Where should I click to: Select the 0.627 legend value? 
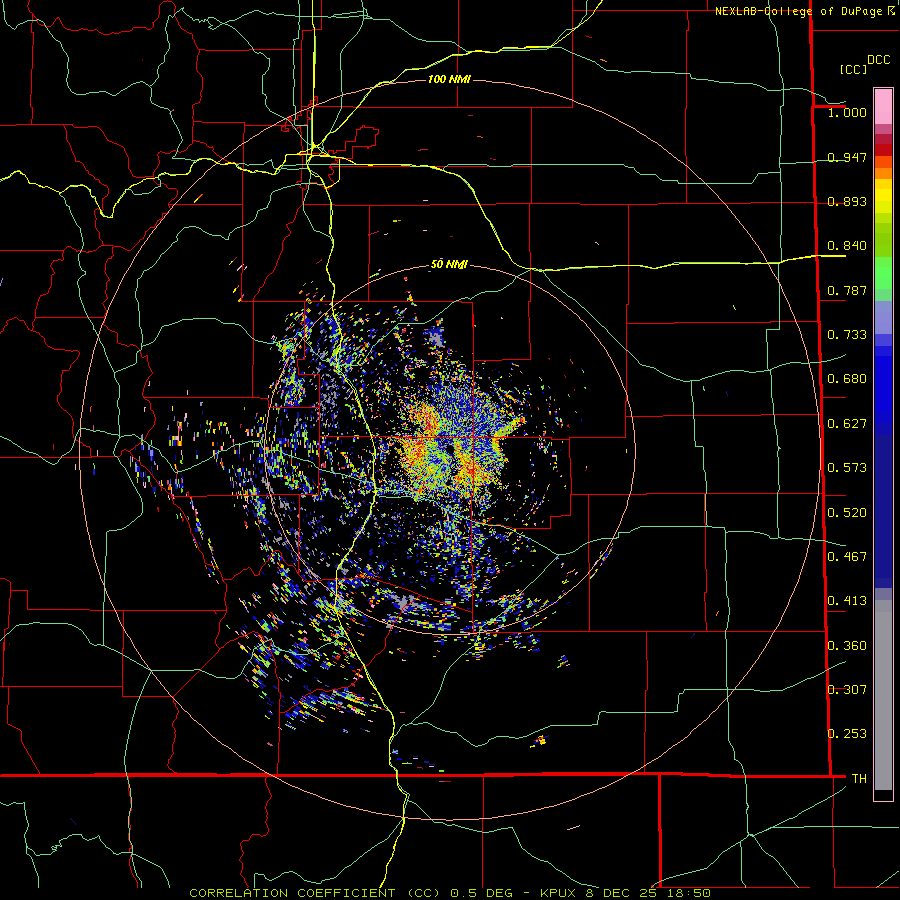click(x=847, y=424)
